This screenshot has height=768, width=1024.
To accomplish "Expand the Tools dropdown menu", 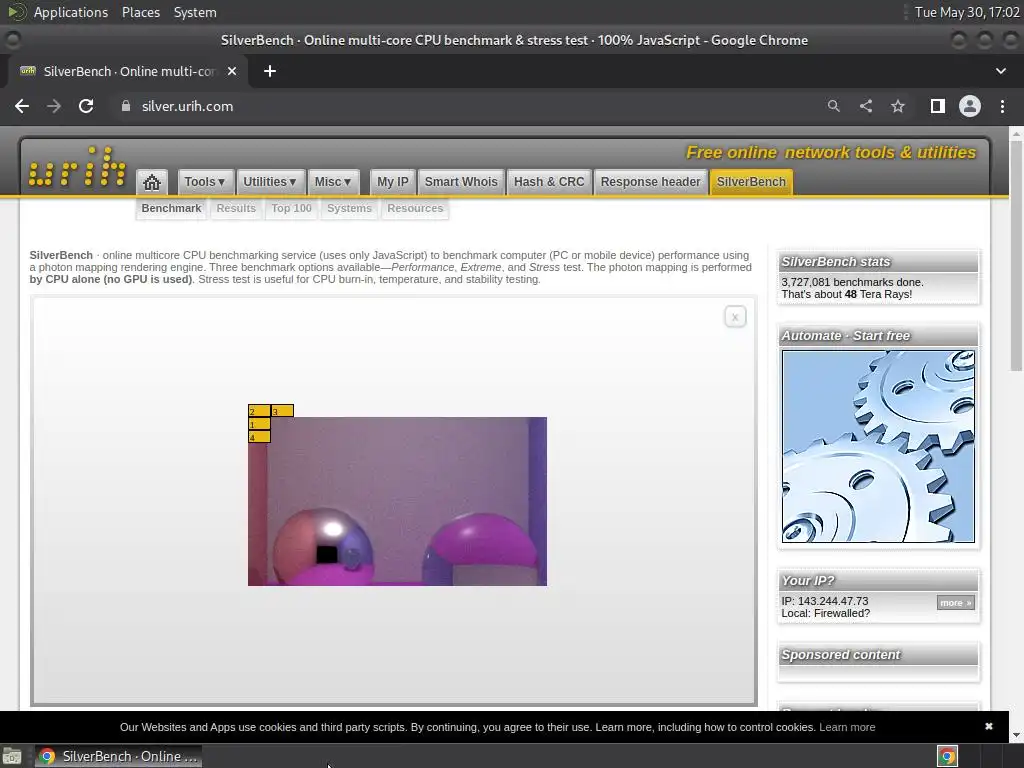I will pos(204,182).
